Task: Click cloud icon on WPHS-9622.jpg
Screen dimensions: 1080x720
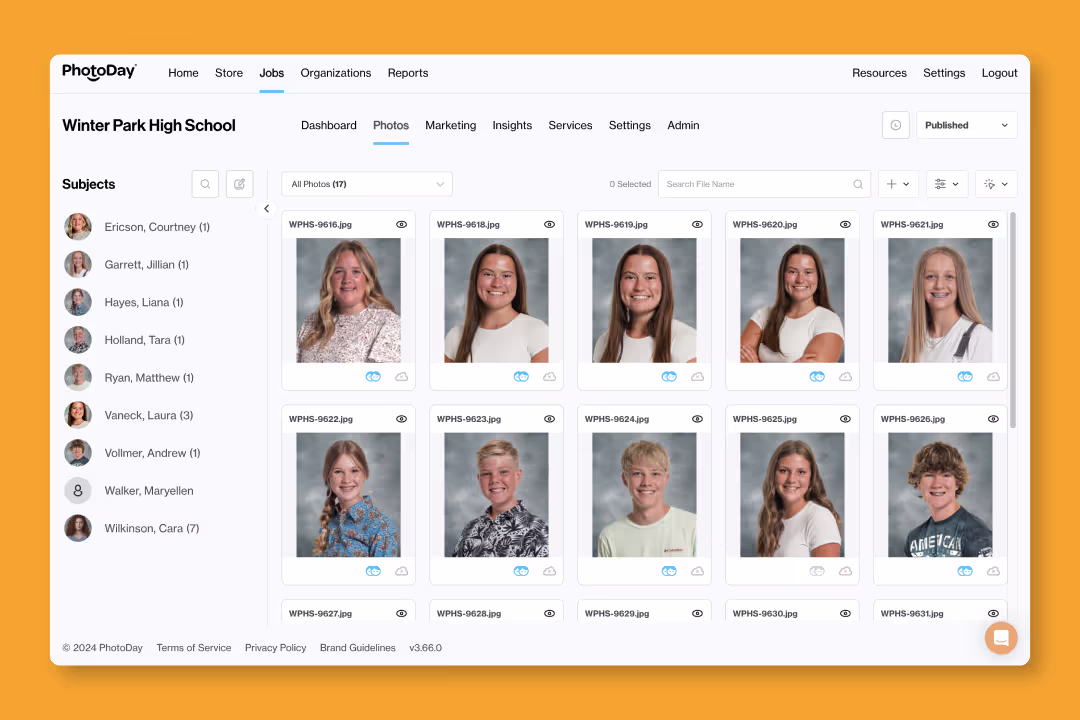Action: pyautogui.click(x=402, y=570)
